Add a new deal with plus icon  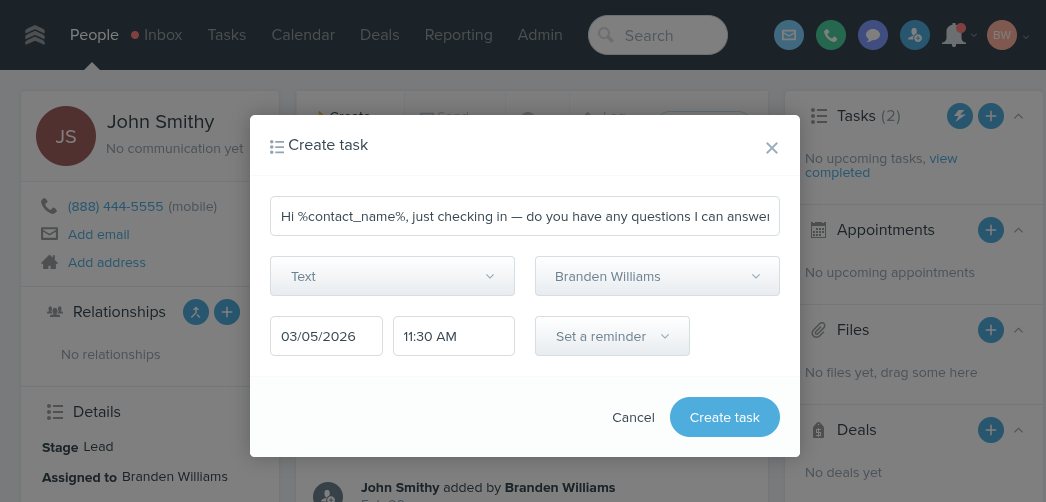tap(991, 430)
